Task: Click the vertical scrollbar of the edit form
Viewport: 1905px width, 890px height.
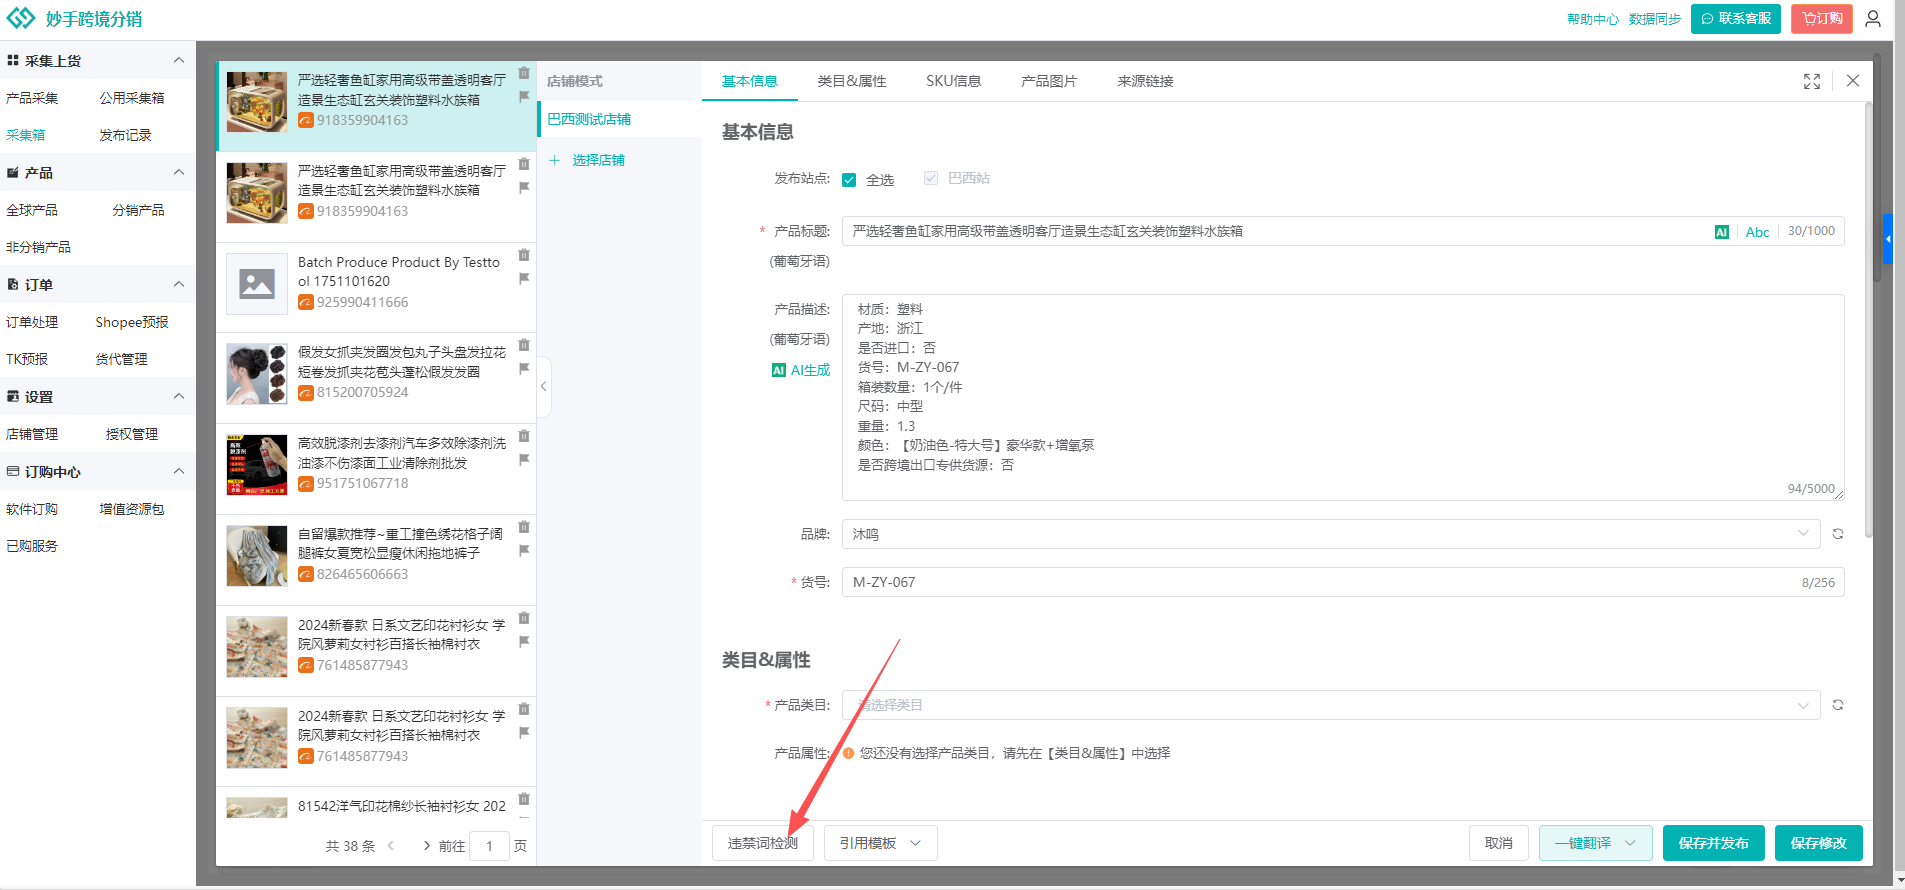Action: tap(1868, 320)
